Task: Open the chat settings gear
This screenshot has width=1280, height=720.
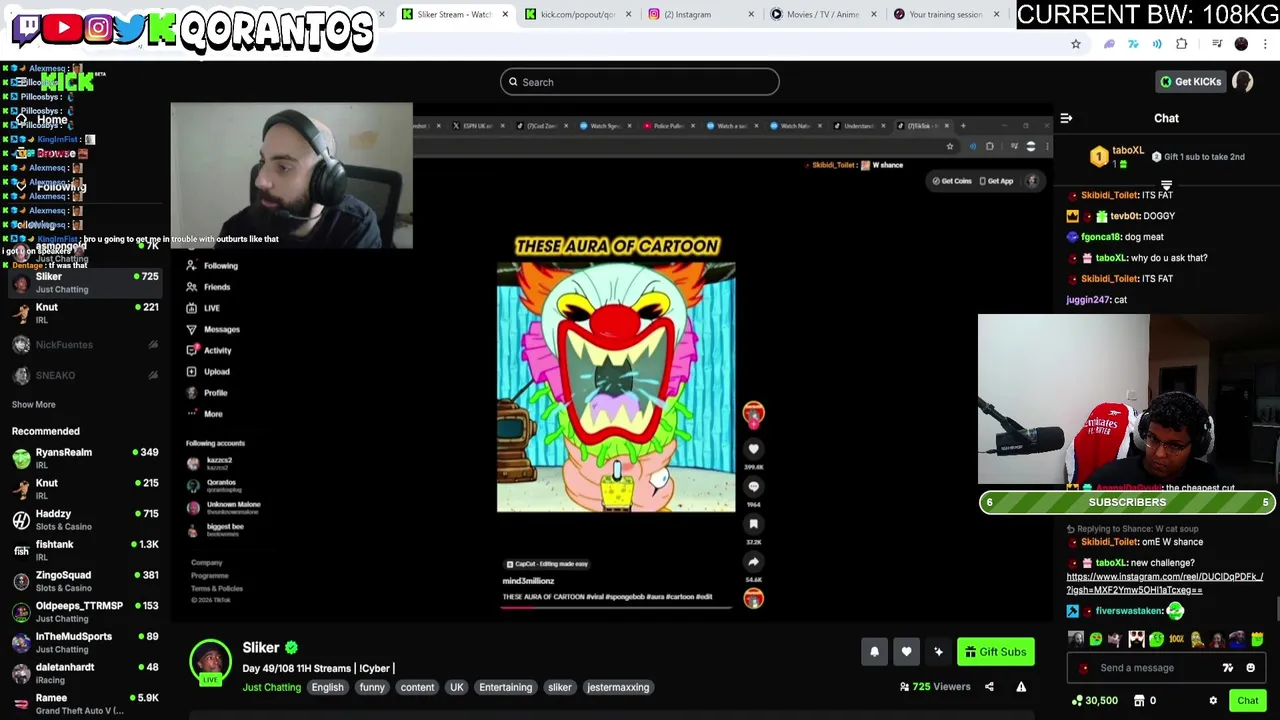Action: tap(1213, 701)
